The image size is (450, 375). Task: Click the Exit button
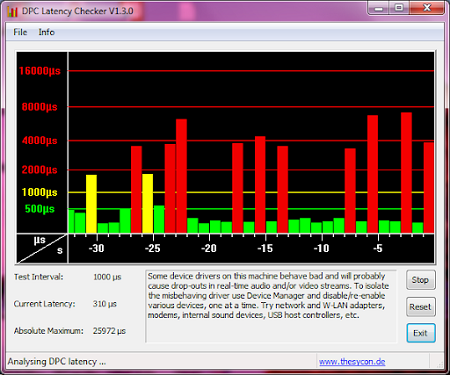click(421, 333)
